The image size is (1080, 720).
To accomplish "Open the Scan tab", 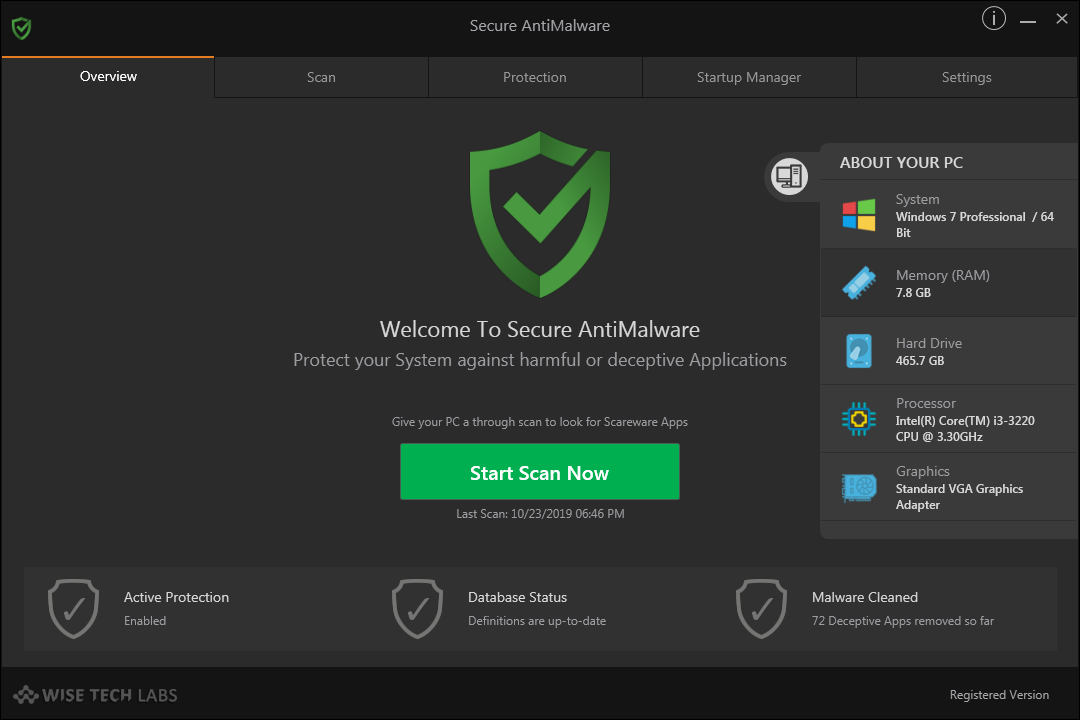I will tap(321, 77).
